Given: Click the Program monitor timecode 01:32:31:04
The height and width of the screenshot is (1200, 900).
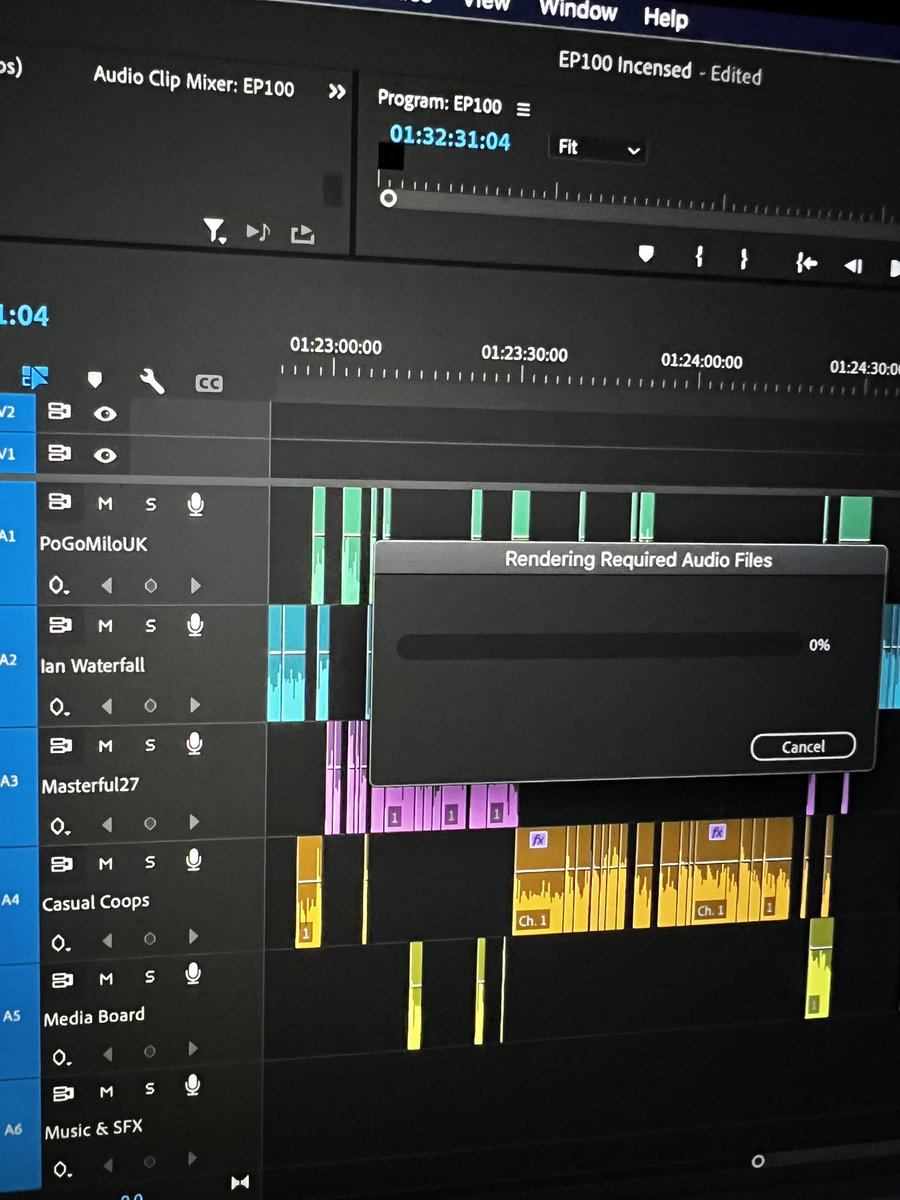Looking at the screenshot, I should pos(450,139).
